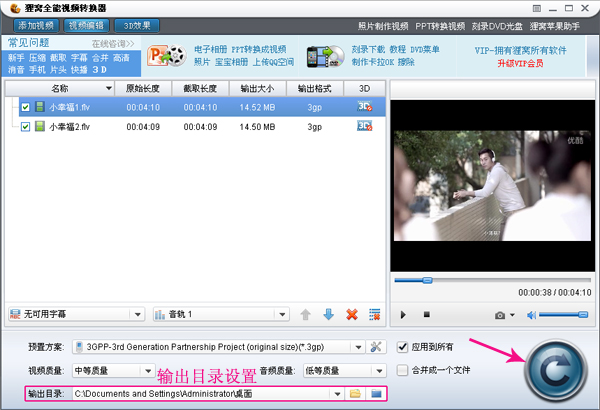The width and height of the screenshot is (600, 410).
Task: Uncheck the 小幸福1.flv checkbox
Action: pos(25,107)
